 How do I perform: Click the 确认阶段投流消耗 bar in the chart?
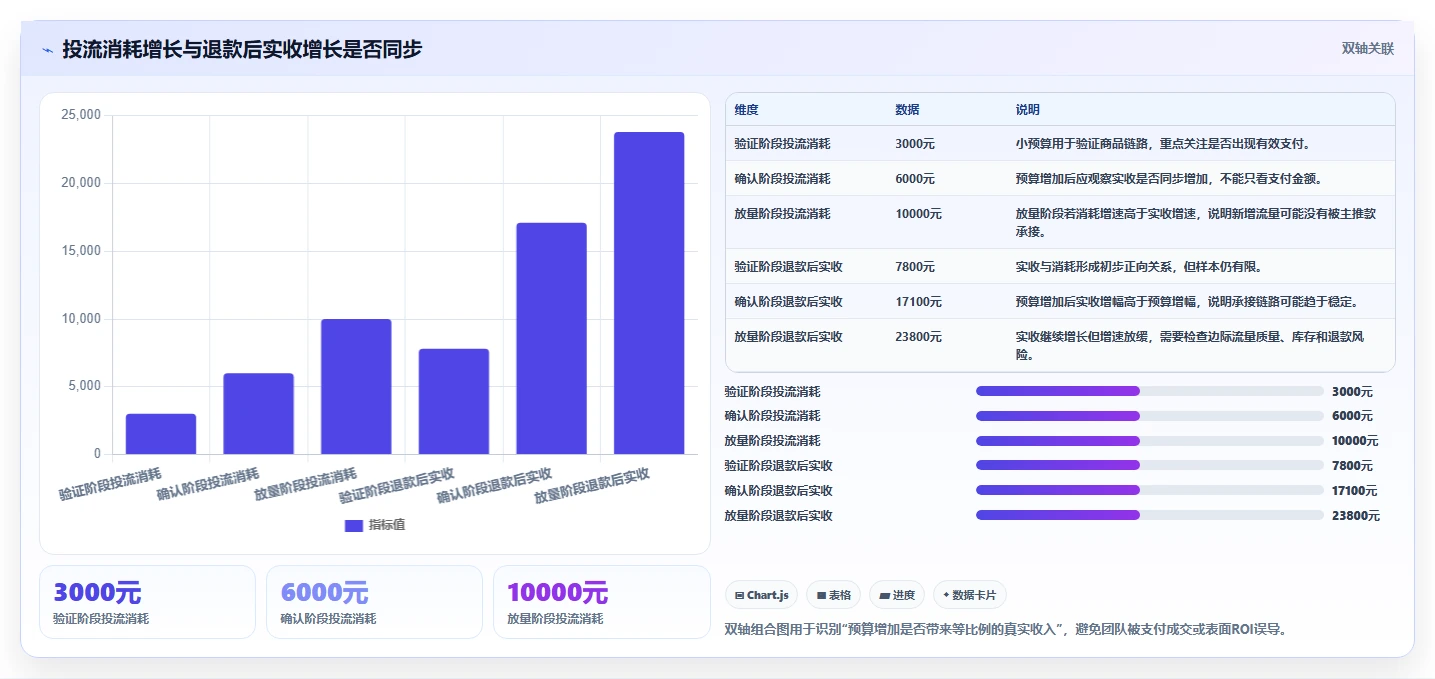point(258,414)
